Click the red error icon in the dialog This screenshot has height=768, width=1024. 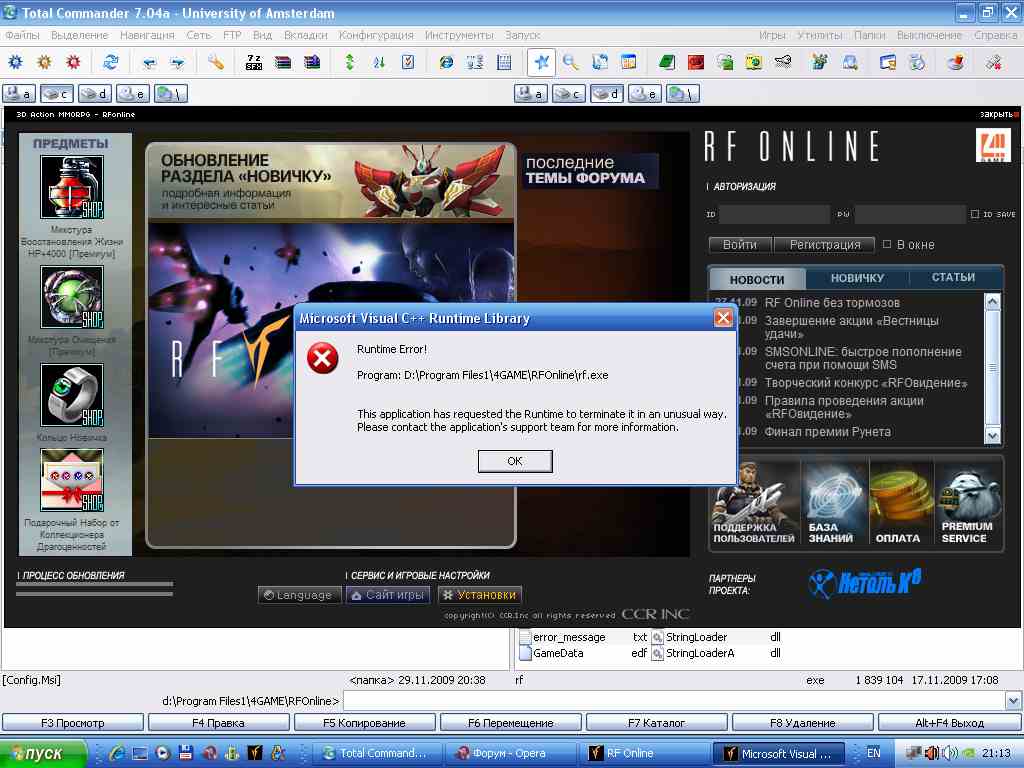pos(323,358)
